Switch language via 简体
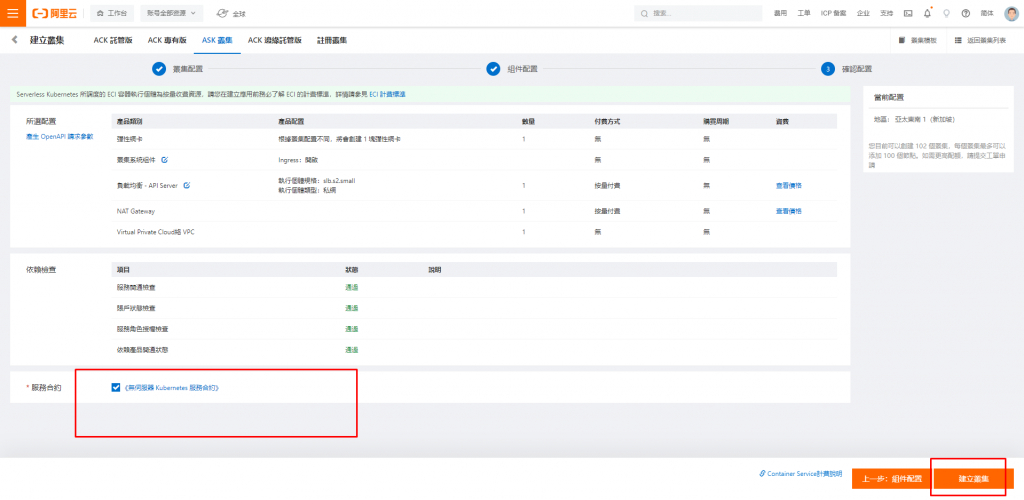Viewport: 1024px width, 500px height. pos(987,13)
